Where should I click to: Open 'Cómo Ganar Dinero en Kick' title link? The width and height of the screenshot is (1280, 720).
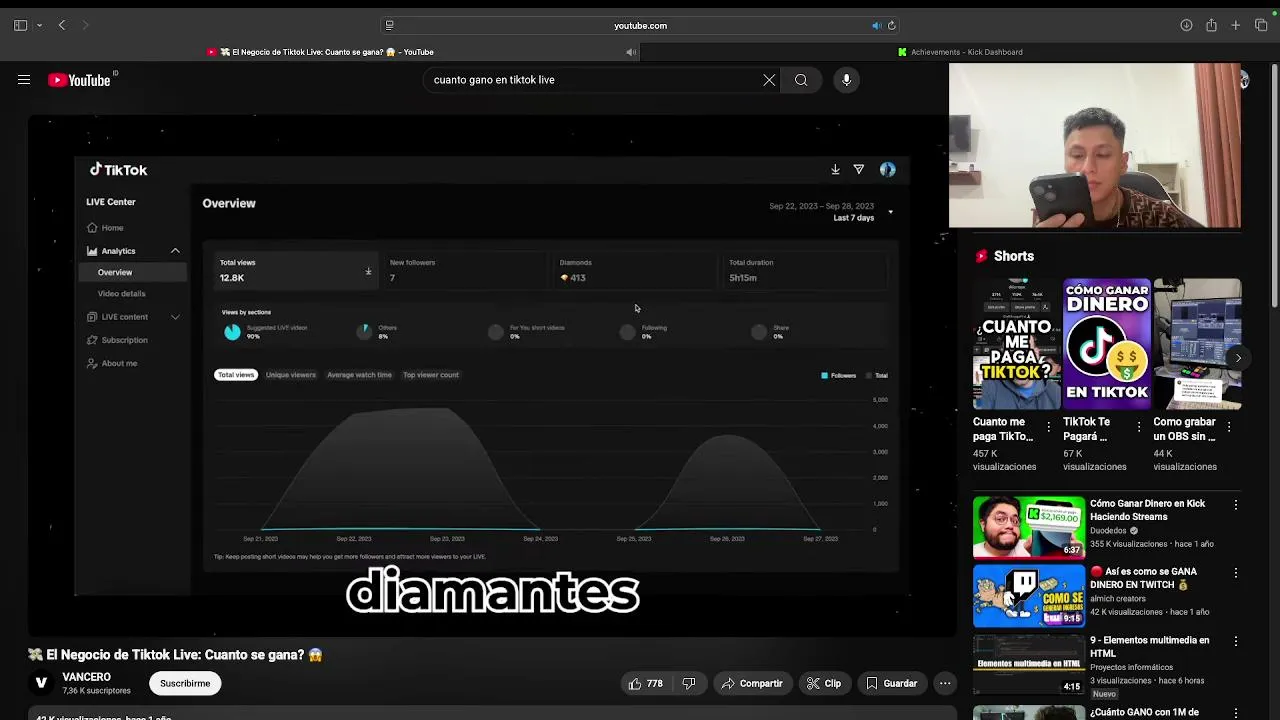pos(1148,510)
